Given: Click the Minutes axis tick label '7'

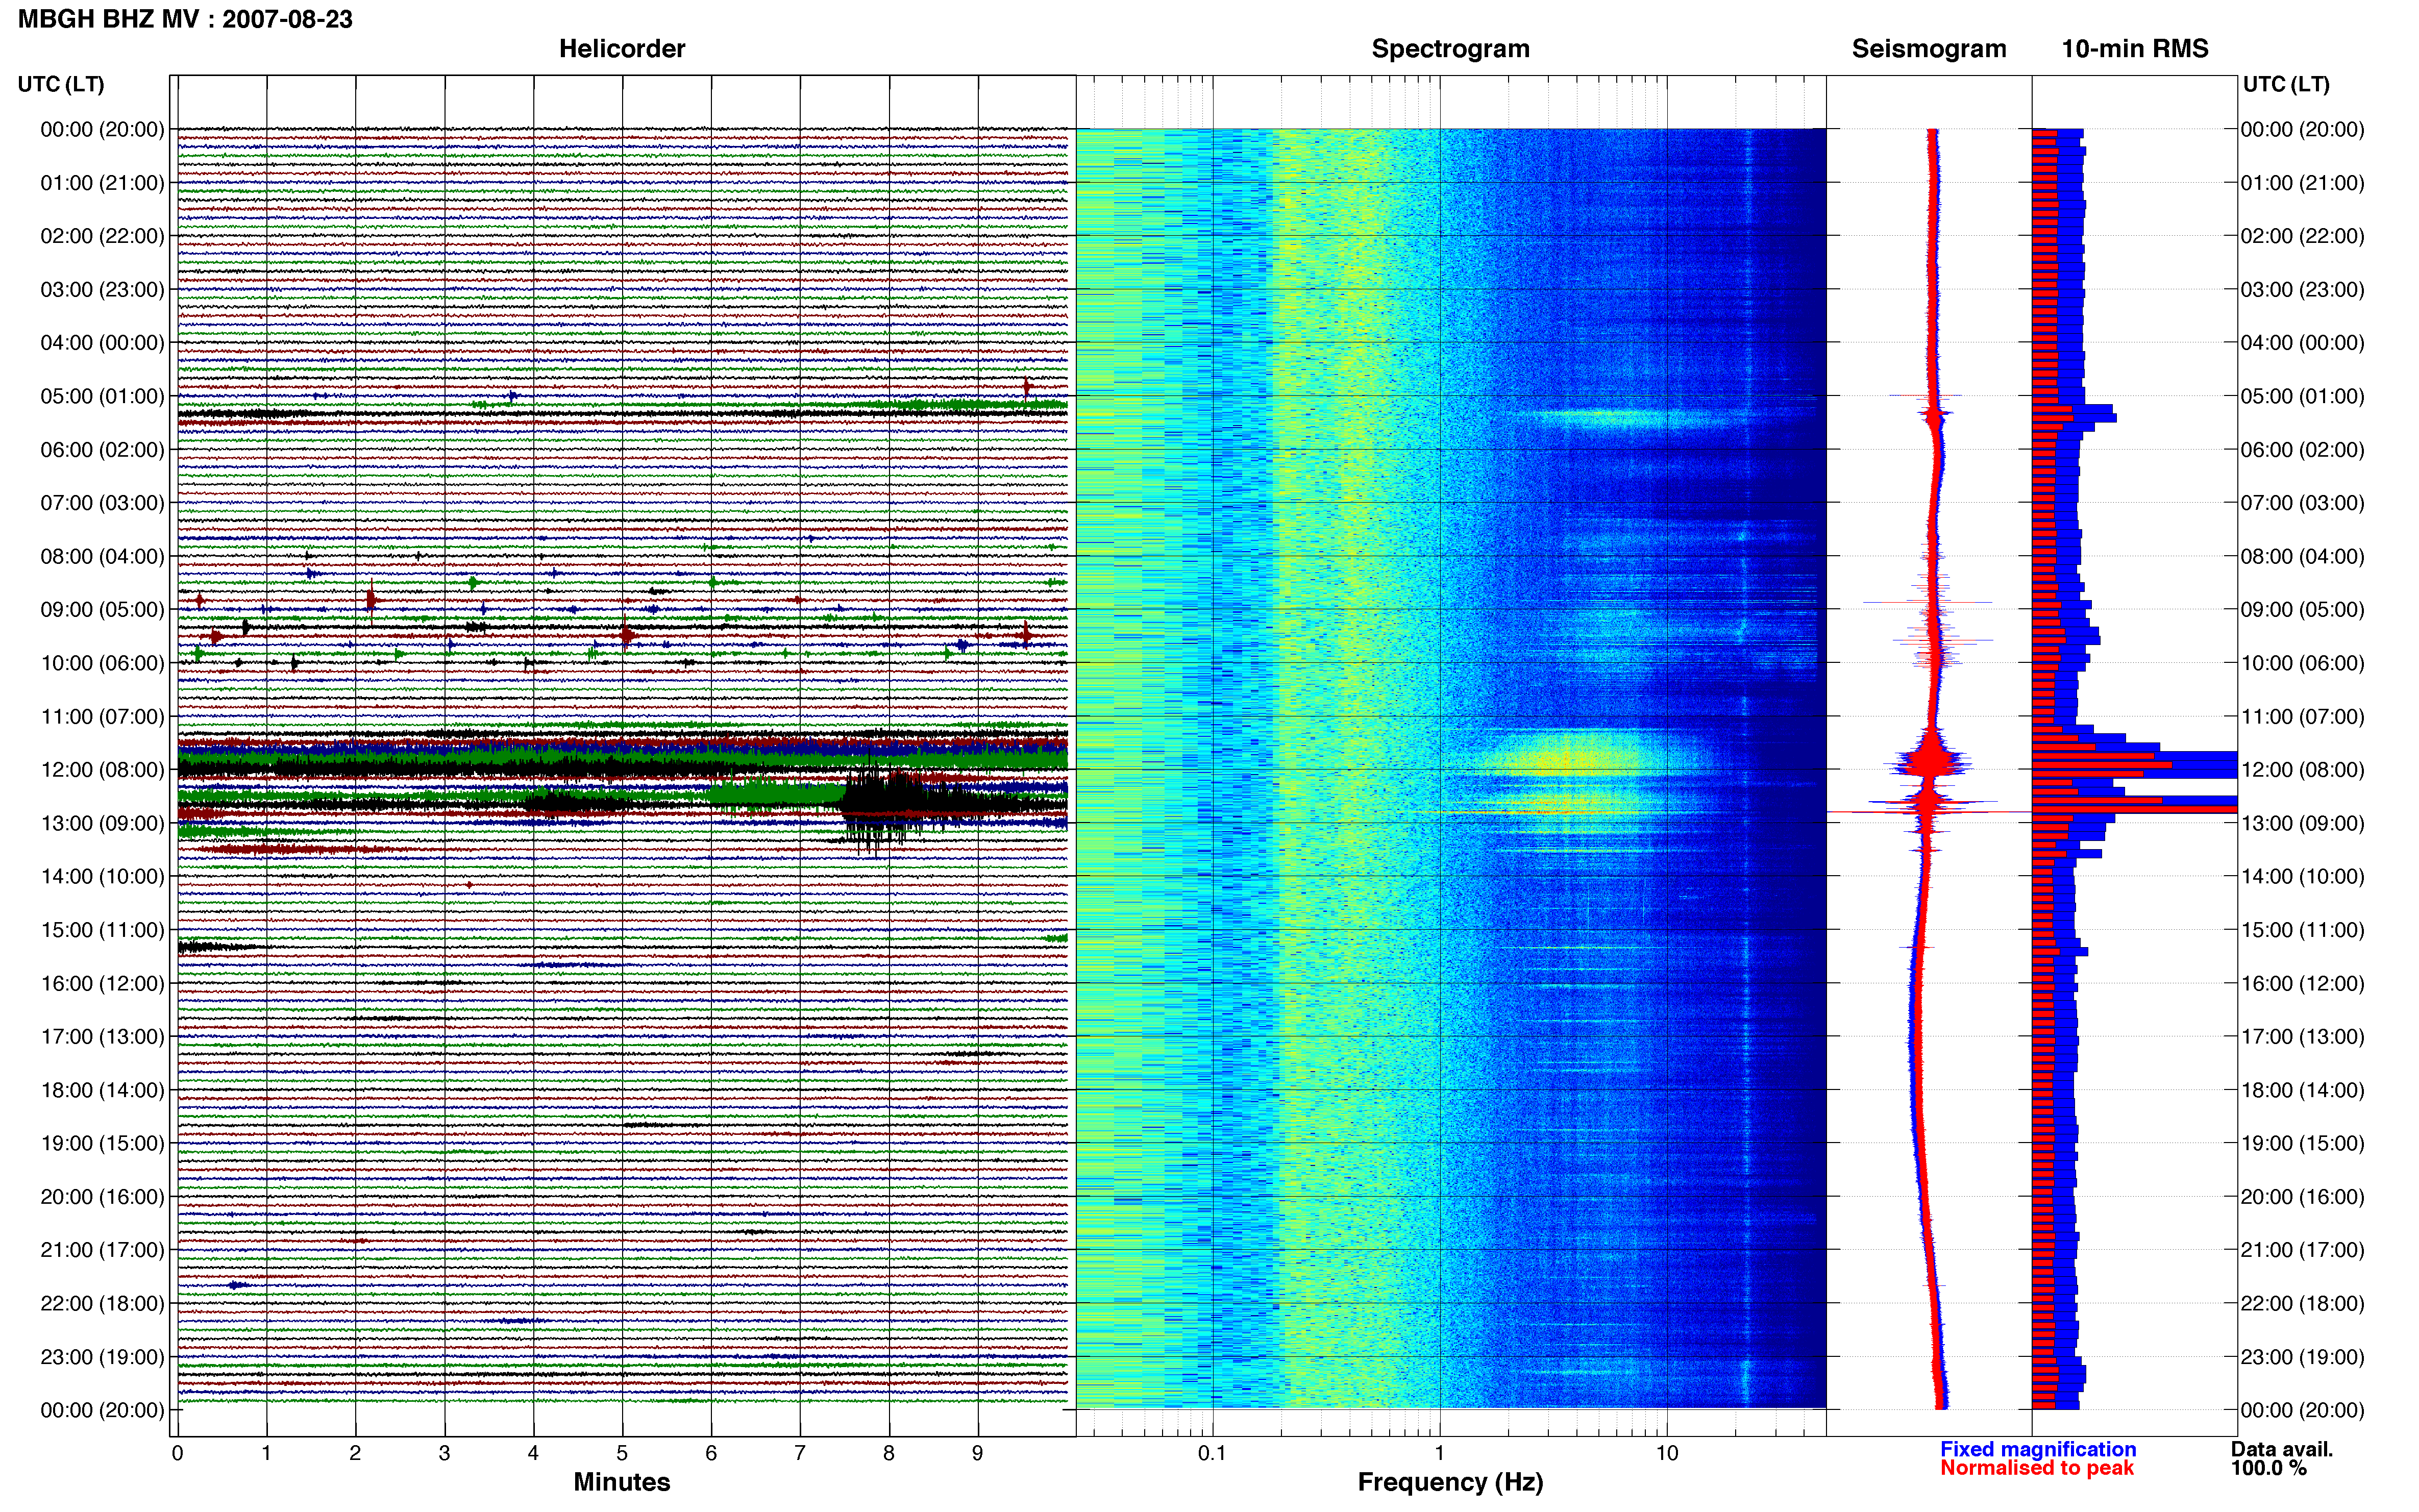Looking at the screenshot, I should point(800,1453).
